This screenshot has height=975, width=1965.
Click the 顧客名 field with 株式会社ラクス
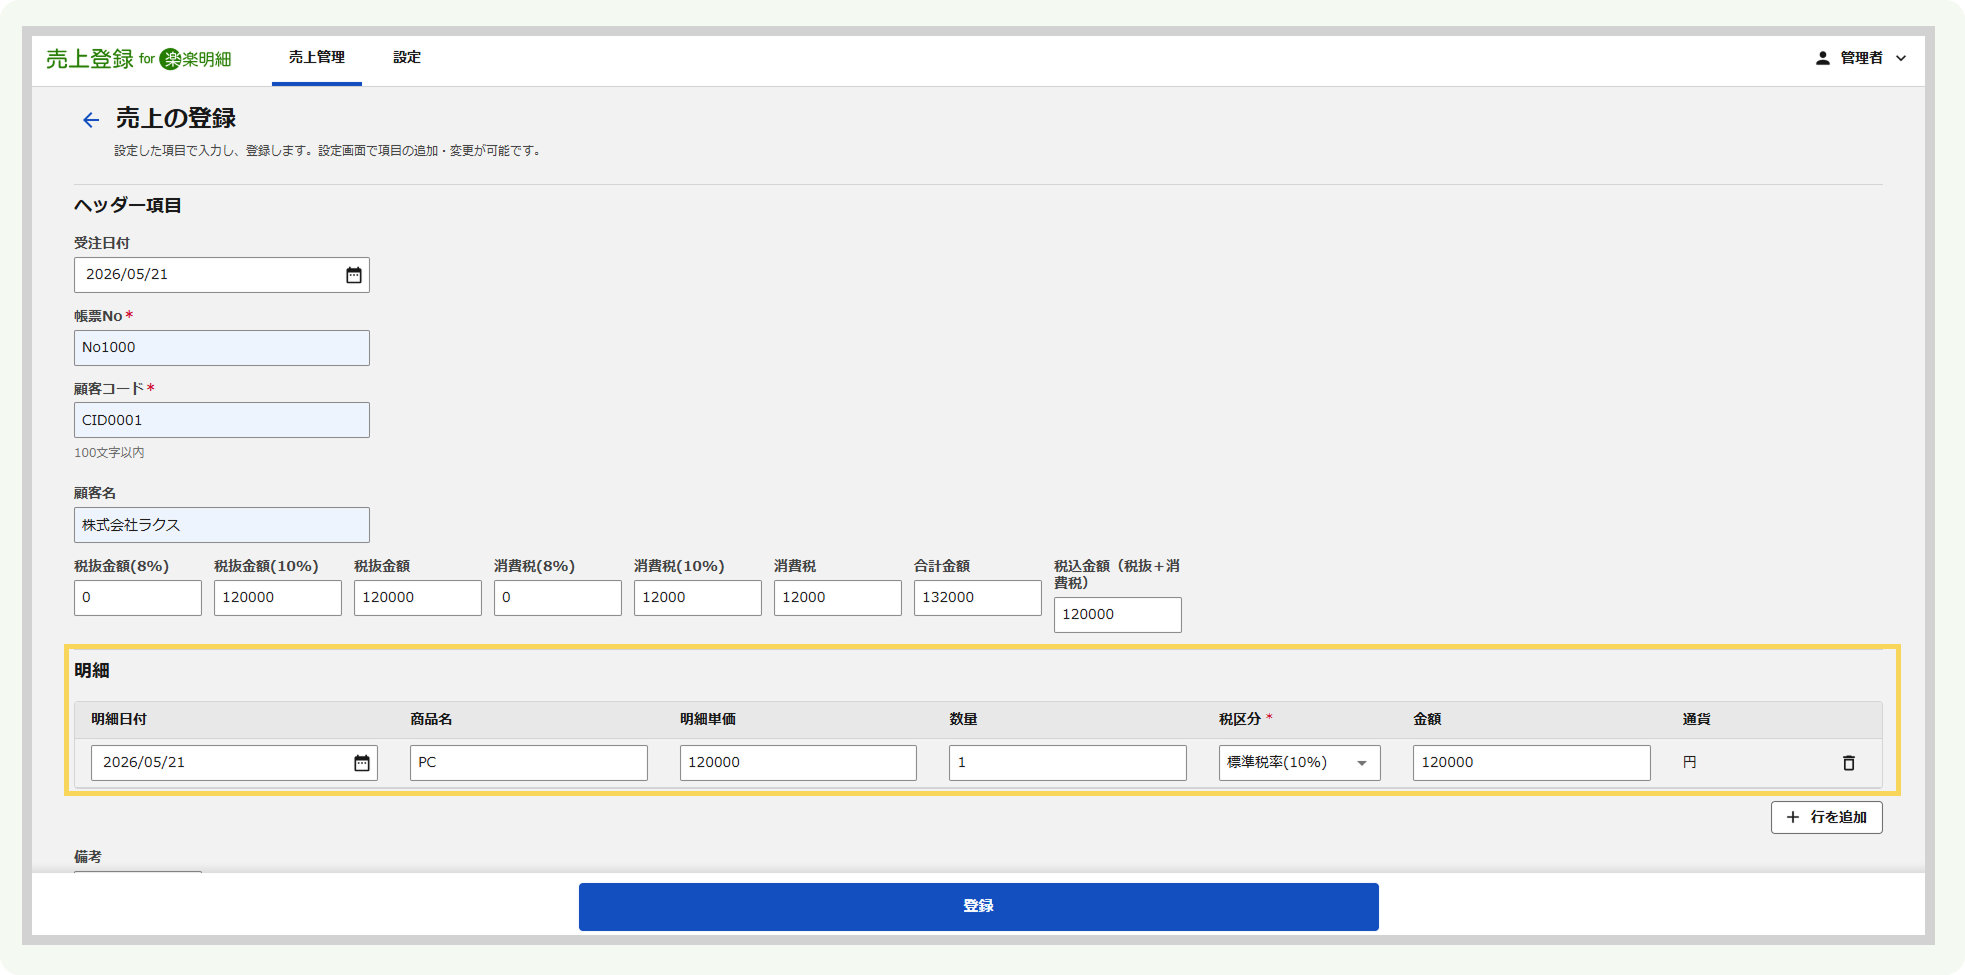pos(222,525)
